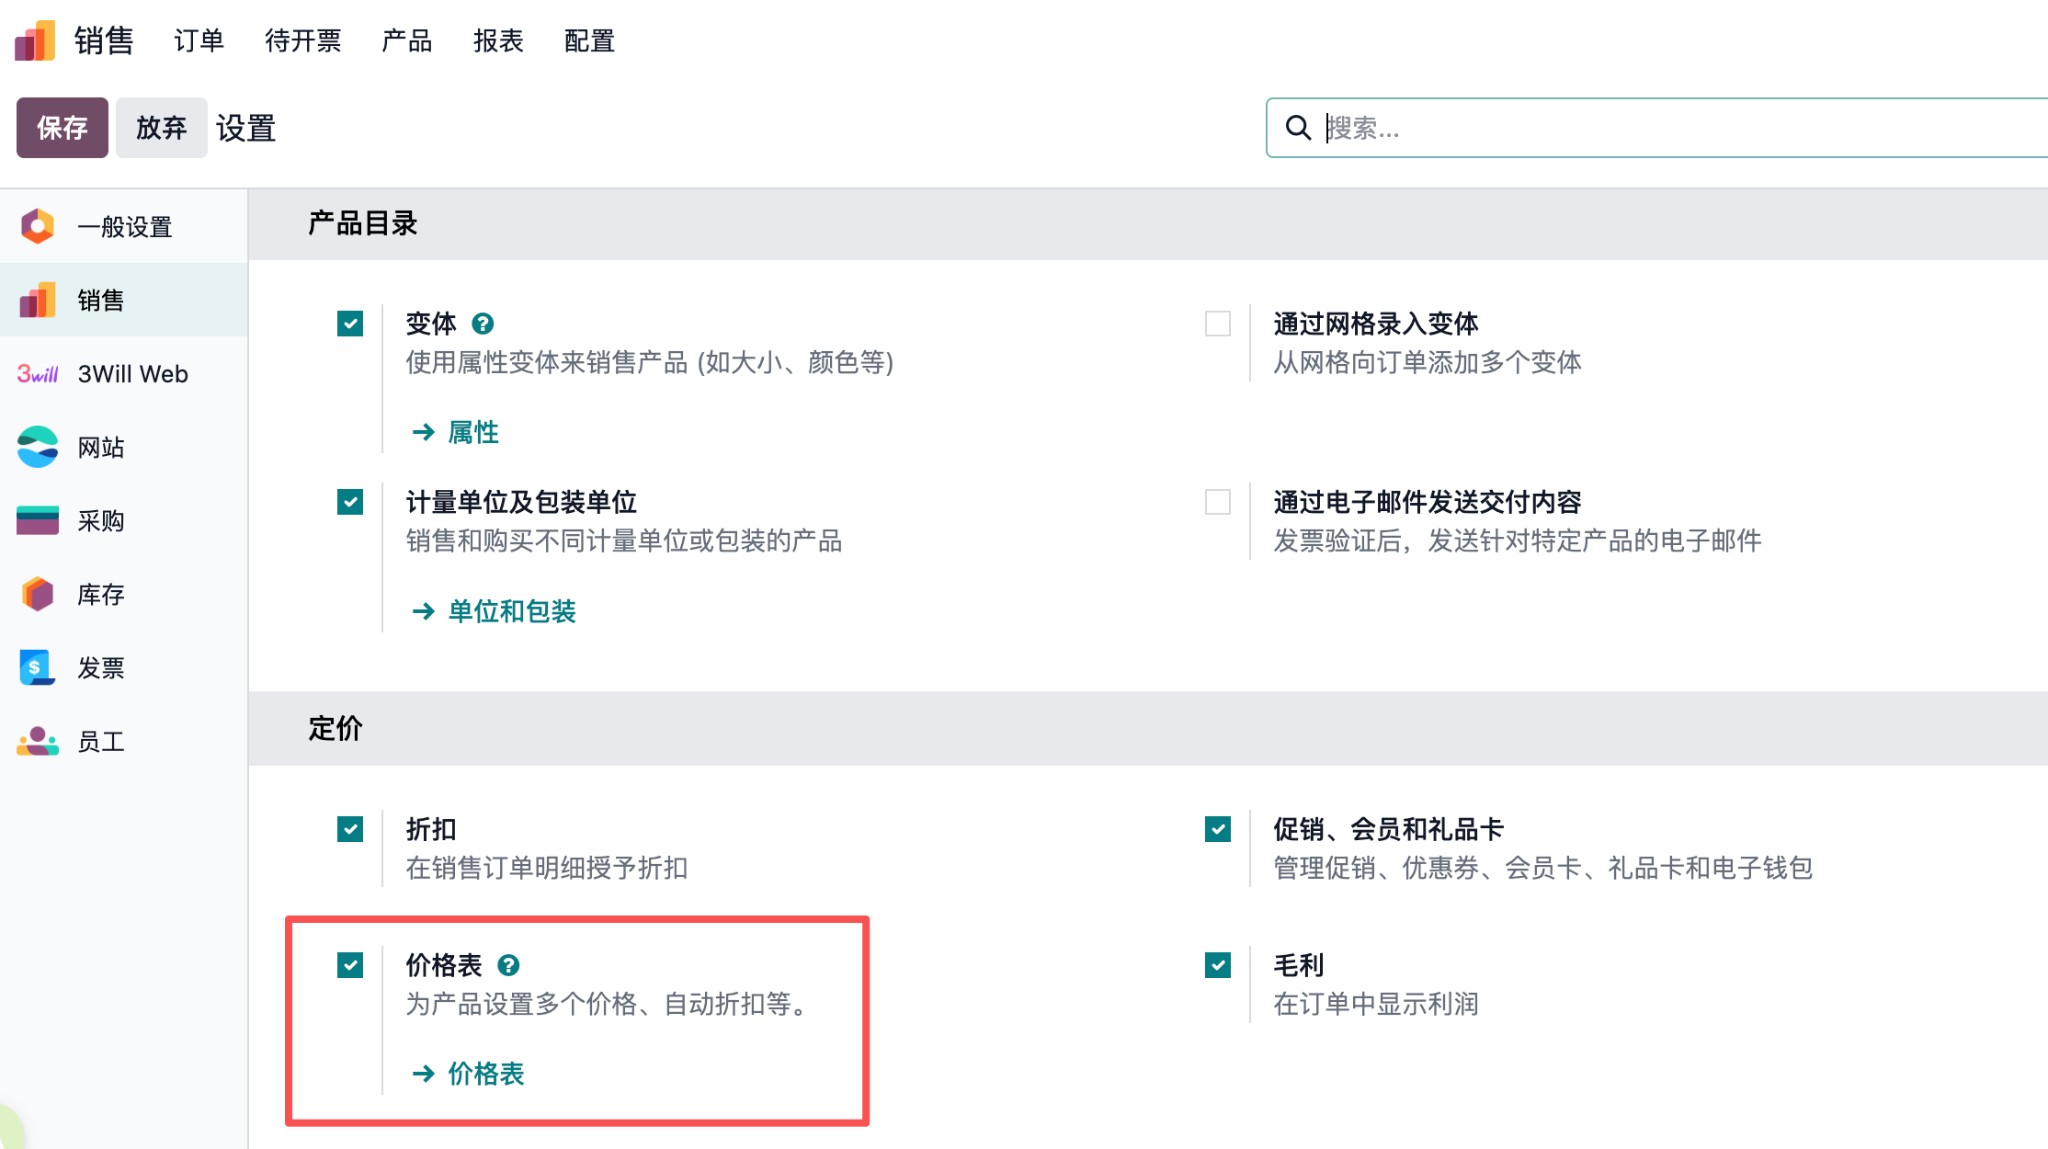
Task: Select 员工 in sidebar
Action: pyautogui.click(x=124, y=741)
